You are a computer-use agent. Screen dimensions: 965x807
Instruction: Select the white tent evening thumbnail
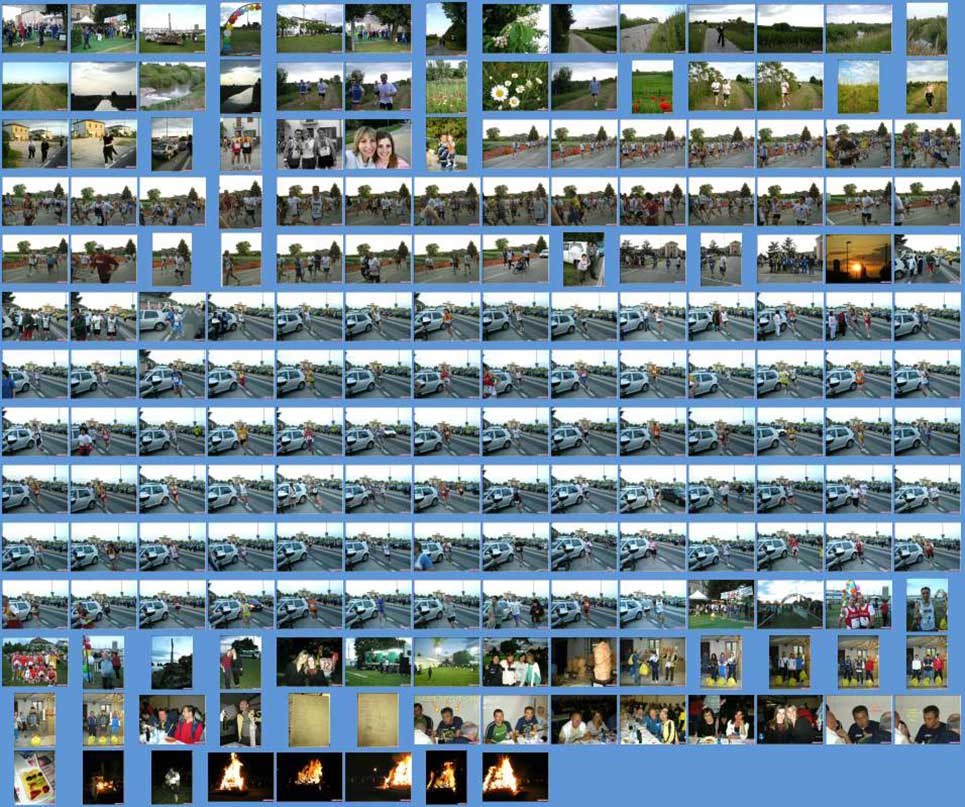click(x=721, y=604)
